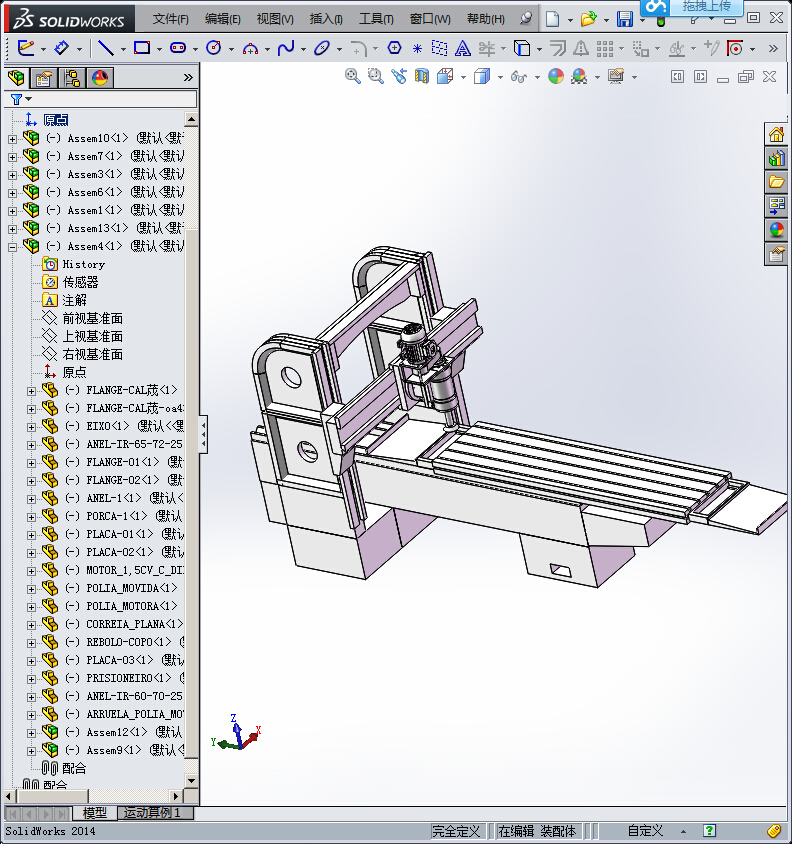This screenshot has width=792, height=844.
Task: Select the Polygon sketch tool
Action: tap(395, 48)
